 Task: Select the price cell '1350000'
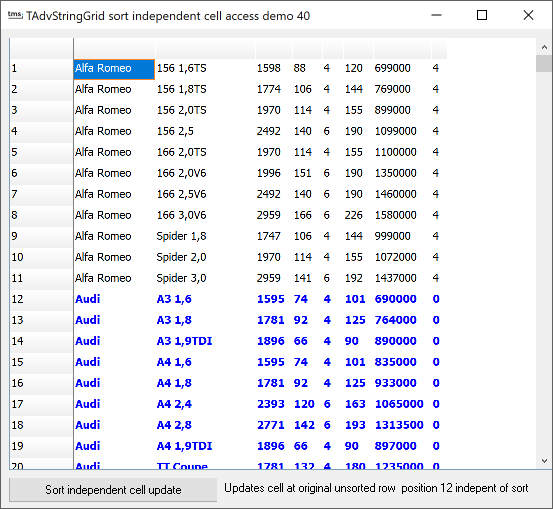[402, 174]
